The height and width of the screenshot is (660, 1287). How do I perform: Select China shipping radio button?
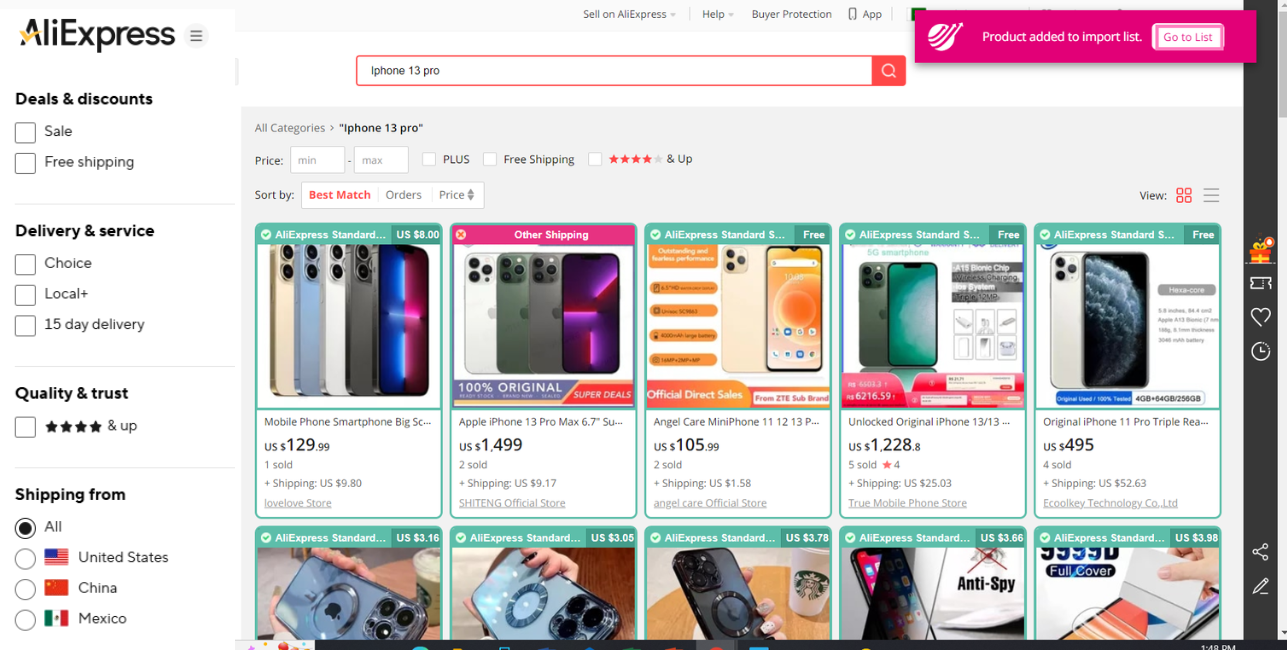point(26,589)
